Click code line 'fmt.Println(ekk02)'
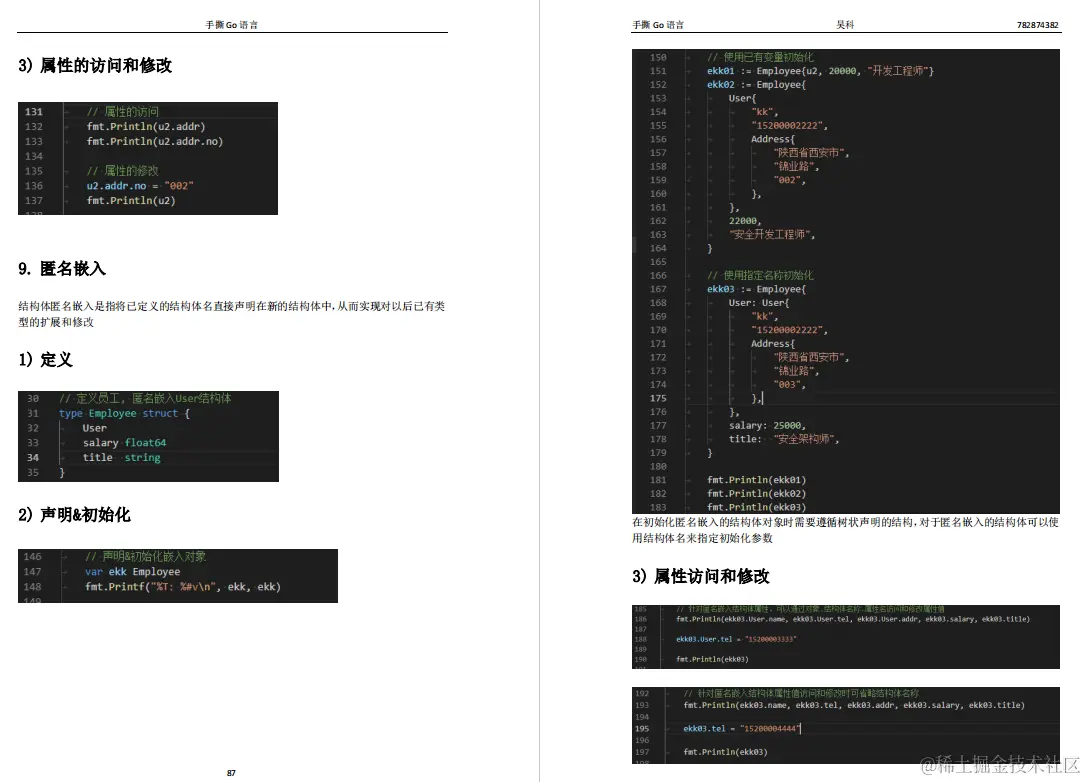 coord(756,494)
